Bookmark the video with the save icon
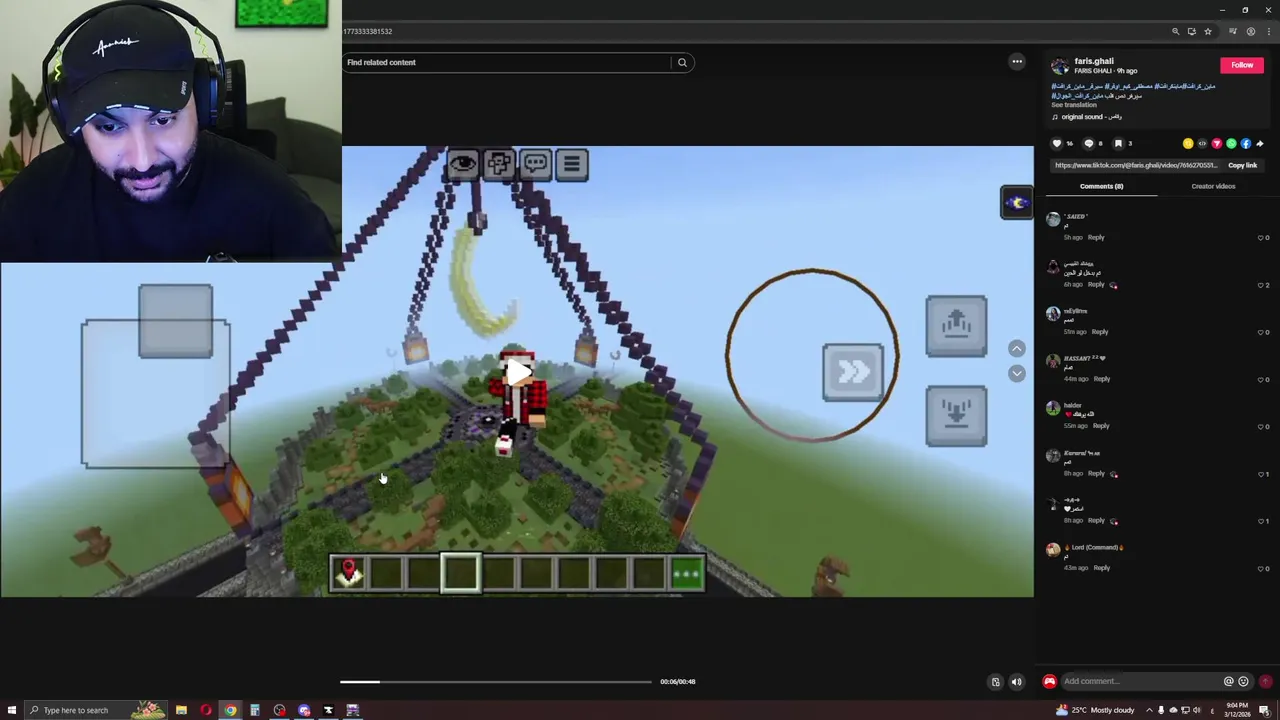Viewport: 1280px width, 720px height. click(1118, 143)
